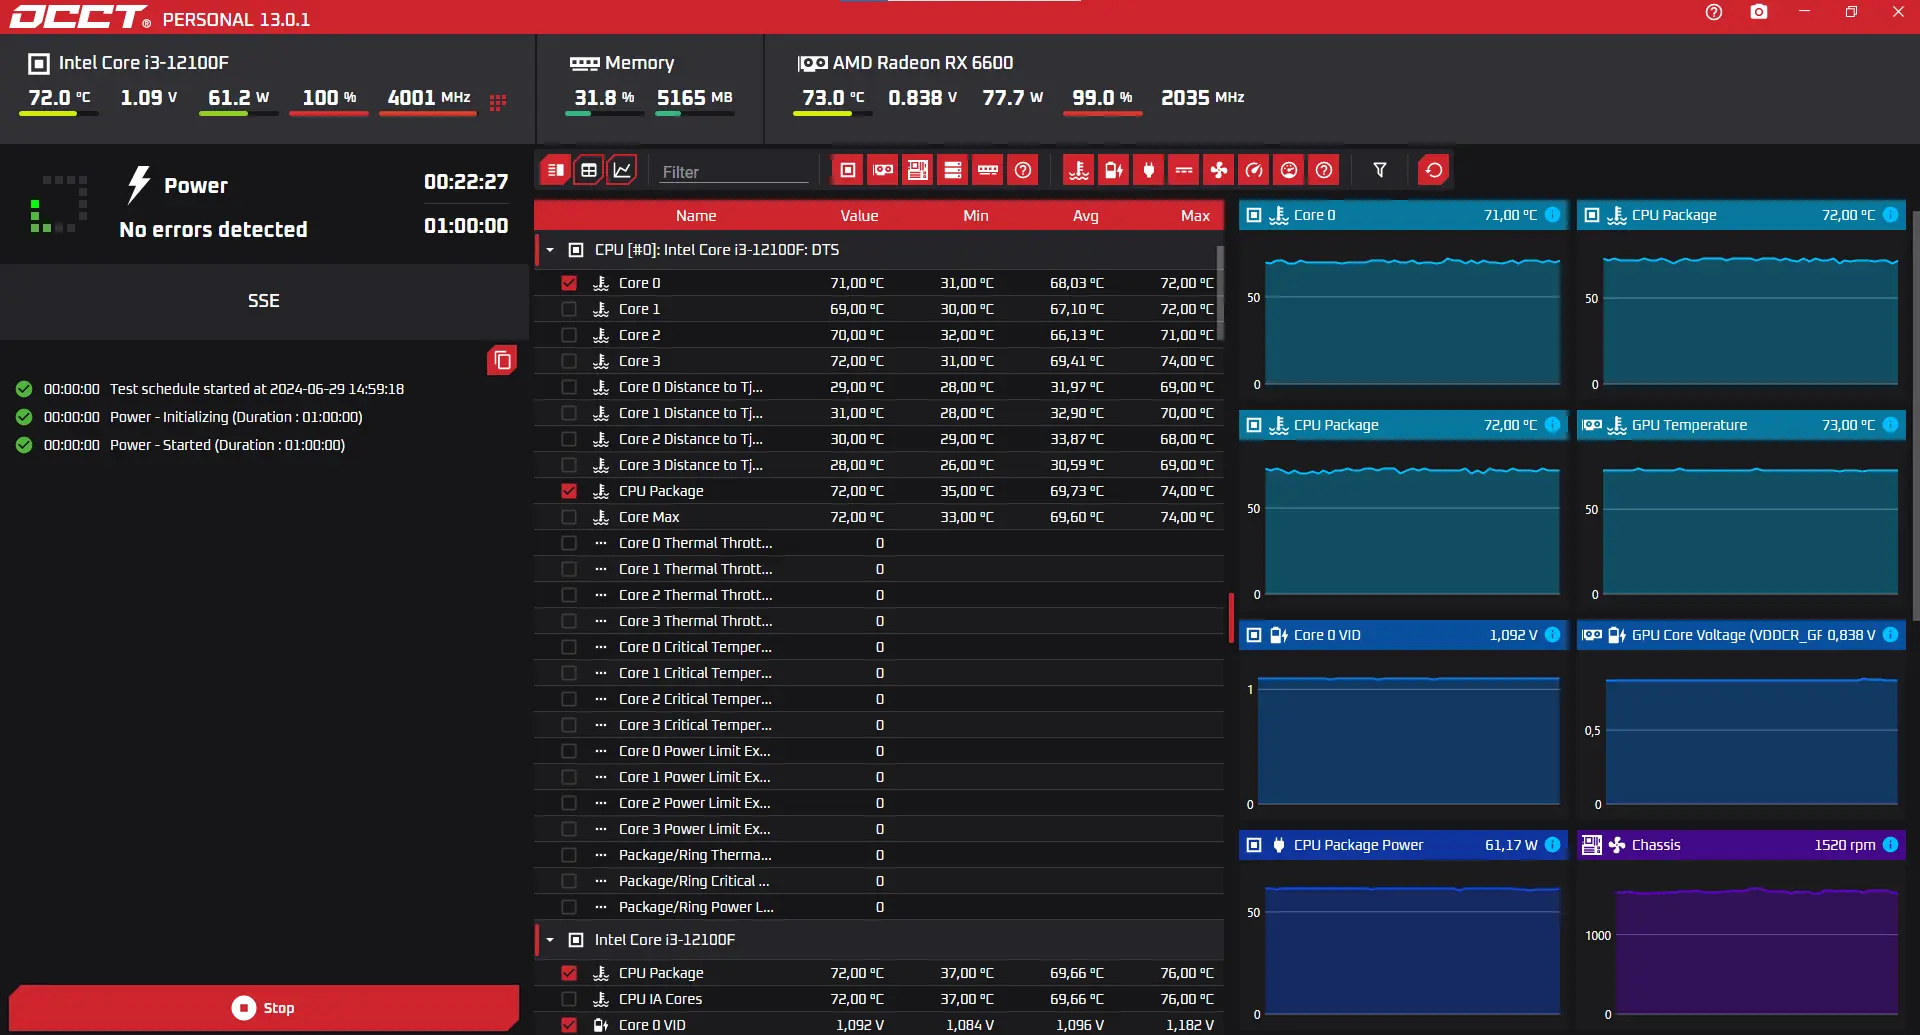
Task: Uncheck the Core 0 checkbox
Action: (x=569, y=283)
